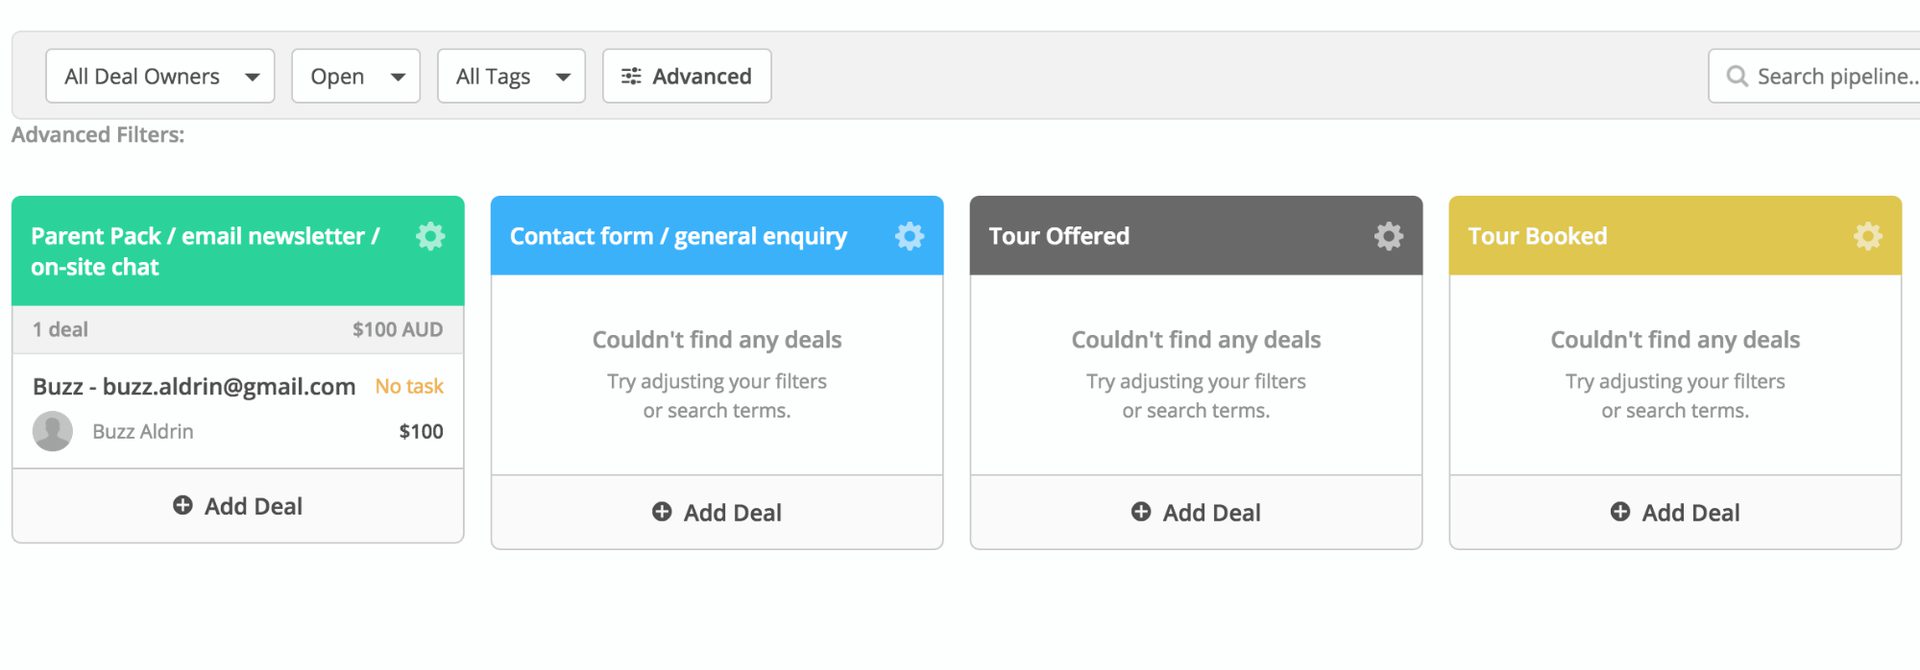Open the Open status dropdown
The image size is (1920, 670).
click(355, 77)
